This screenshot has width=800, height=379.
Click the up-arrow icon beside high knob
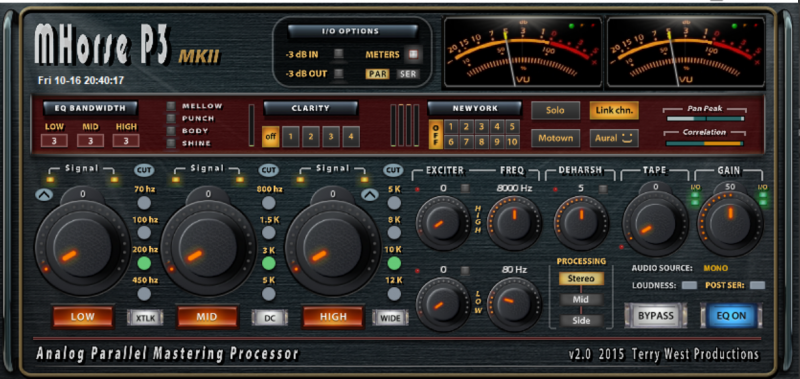coord(370,194)
